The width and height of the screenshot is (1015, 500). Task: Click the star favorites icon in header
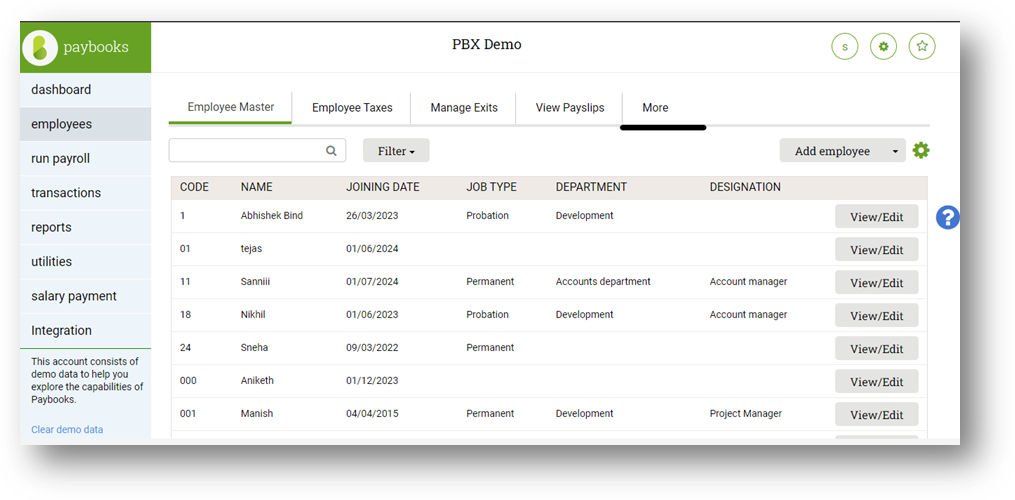(922, 47)
